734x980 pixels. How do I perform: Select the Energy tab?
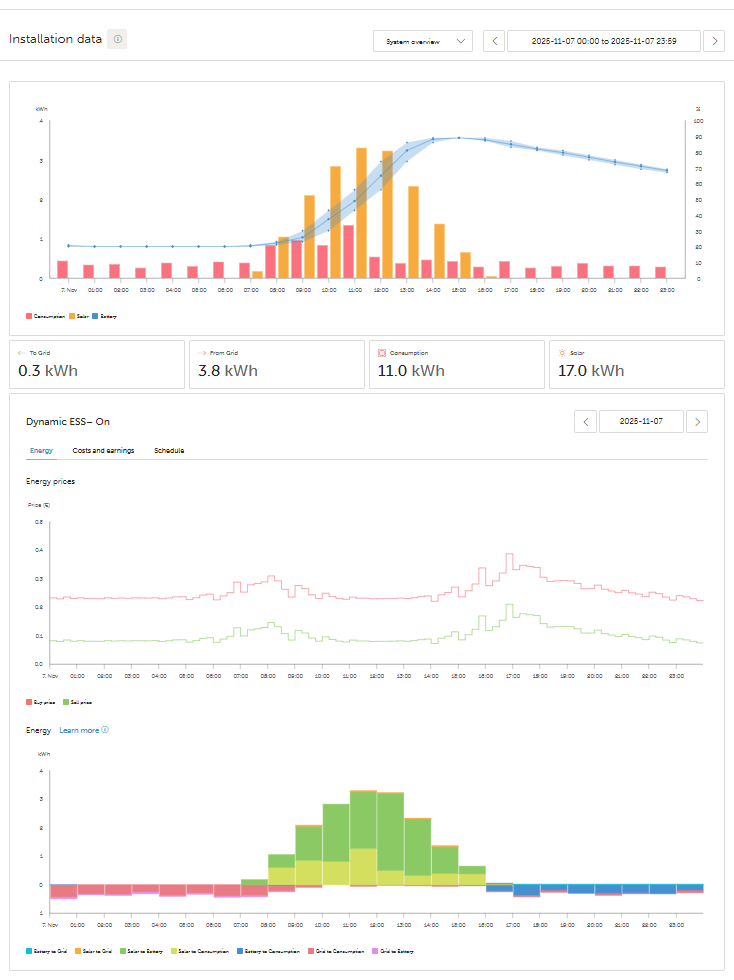(41, 451)
